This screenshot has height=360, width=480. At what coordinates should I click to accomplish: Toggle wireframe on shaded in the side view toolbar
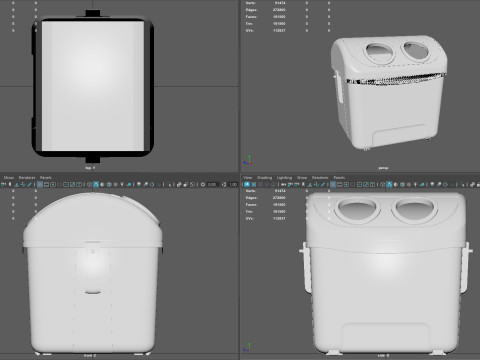[x=402, y=184]
